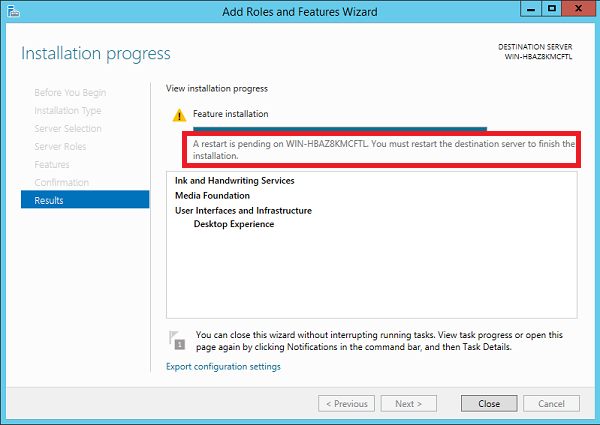The height and width of the screenshot is (425, 600).
Task: Click the Features step in the sidebar
Action: coord(52,164)
